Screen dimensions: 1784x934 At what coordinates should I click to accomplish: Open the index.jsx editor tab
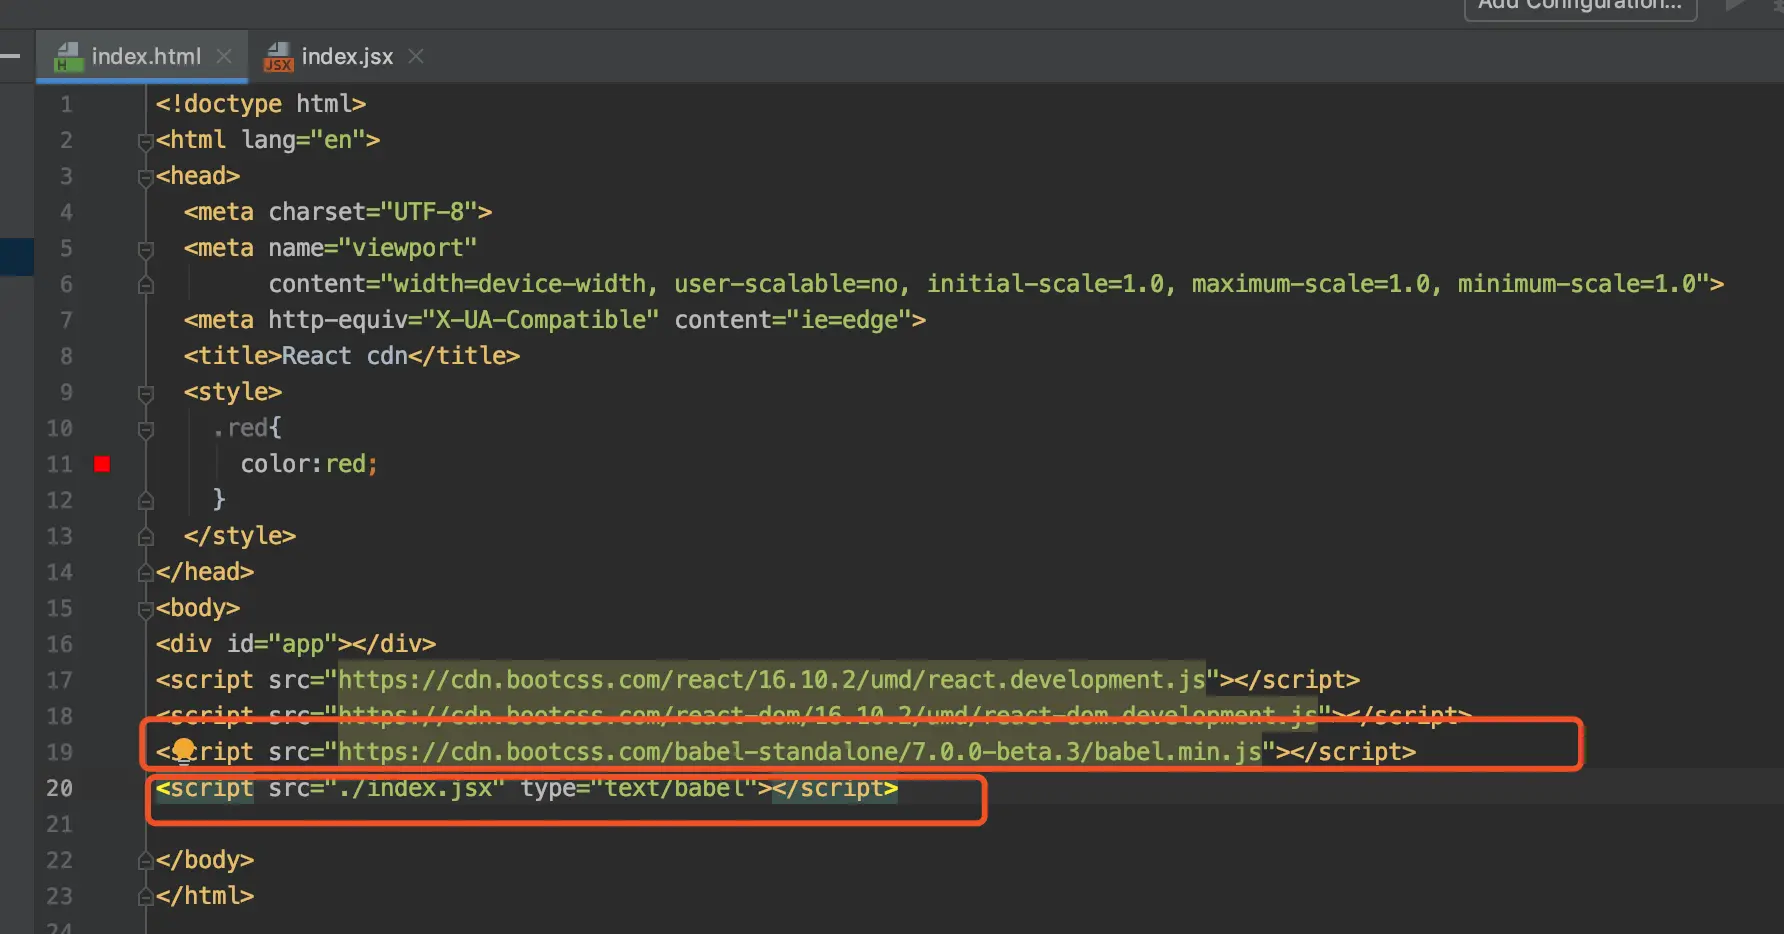[347, 57]
